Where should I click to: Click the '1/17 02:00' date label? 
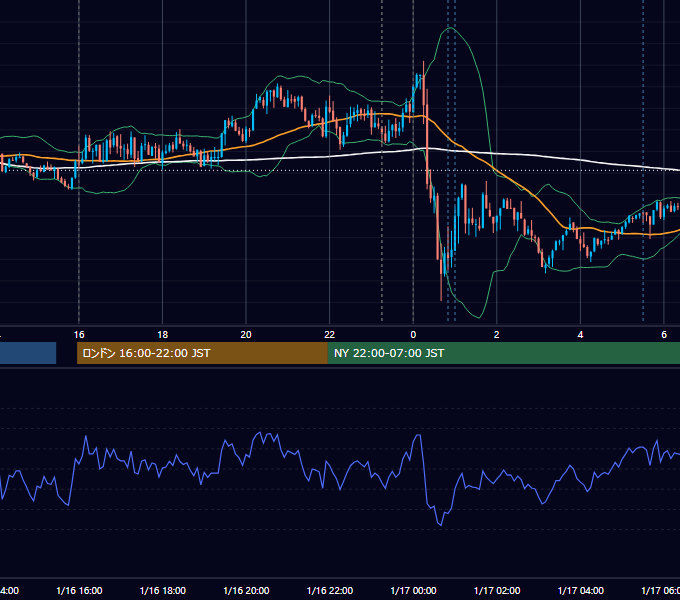coord(497,590)
